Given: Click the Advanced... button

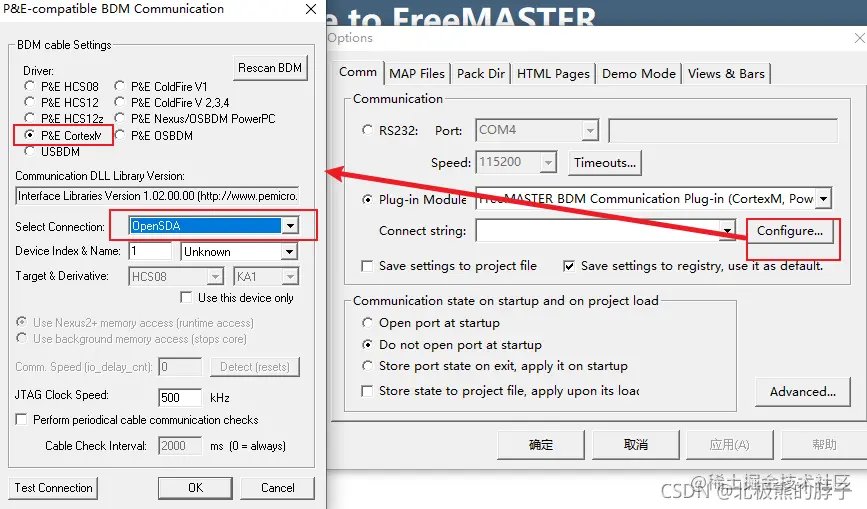Looking at the screenshot, I should coord(803,392).
